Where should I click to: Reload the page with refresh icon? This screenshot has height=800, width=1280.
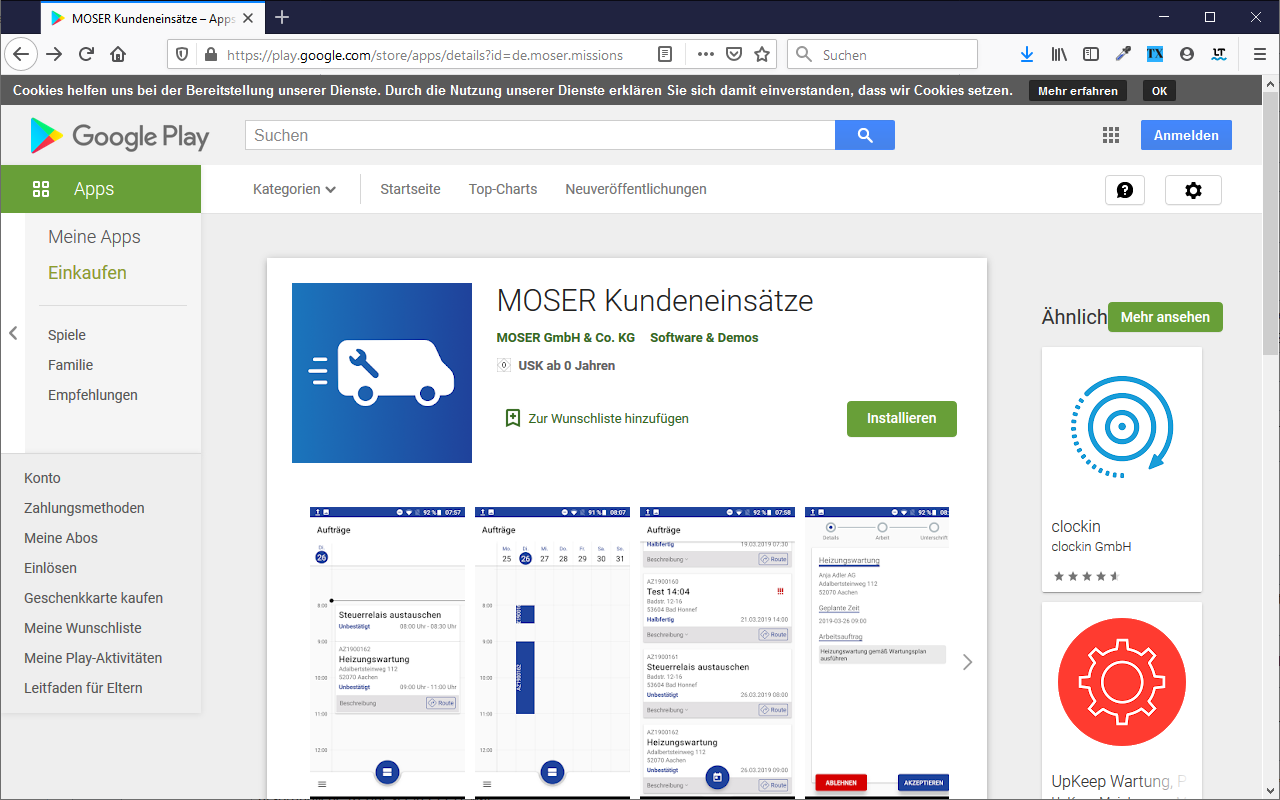click(x=86, y=55)
